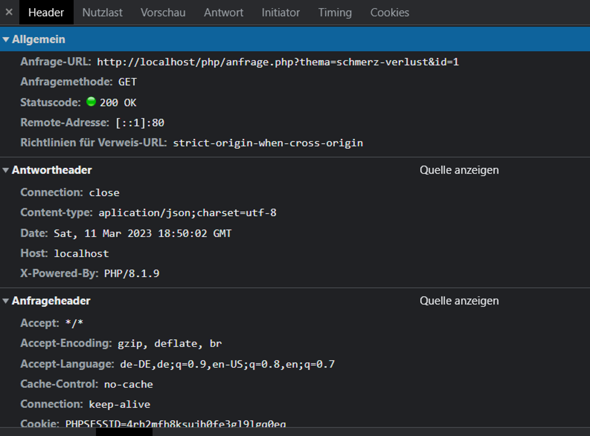Image resolution: width=590 pixels, height=436 pixels.
Task: Select the Anfrage-URL value text
Action: (x=278, y=62)
